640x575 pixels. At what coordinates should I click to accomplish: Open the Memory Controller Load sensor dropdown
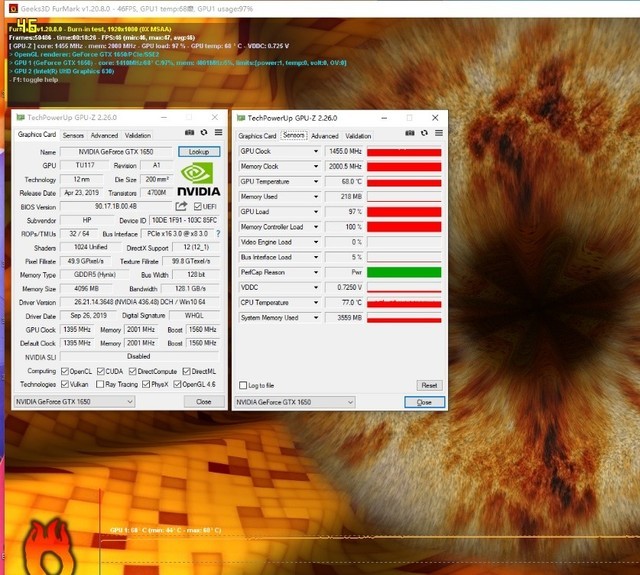tap(316, 227)
